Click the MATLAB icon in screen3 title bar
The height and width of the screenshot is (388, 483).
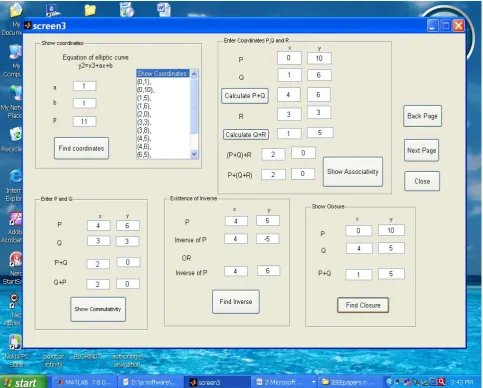tap(28, 26)
